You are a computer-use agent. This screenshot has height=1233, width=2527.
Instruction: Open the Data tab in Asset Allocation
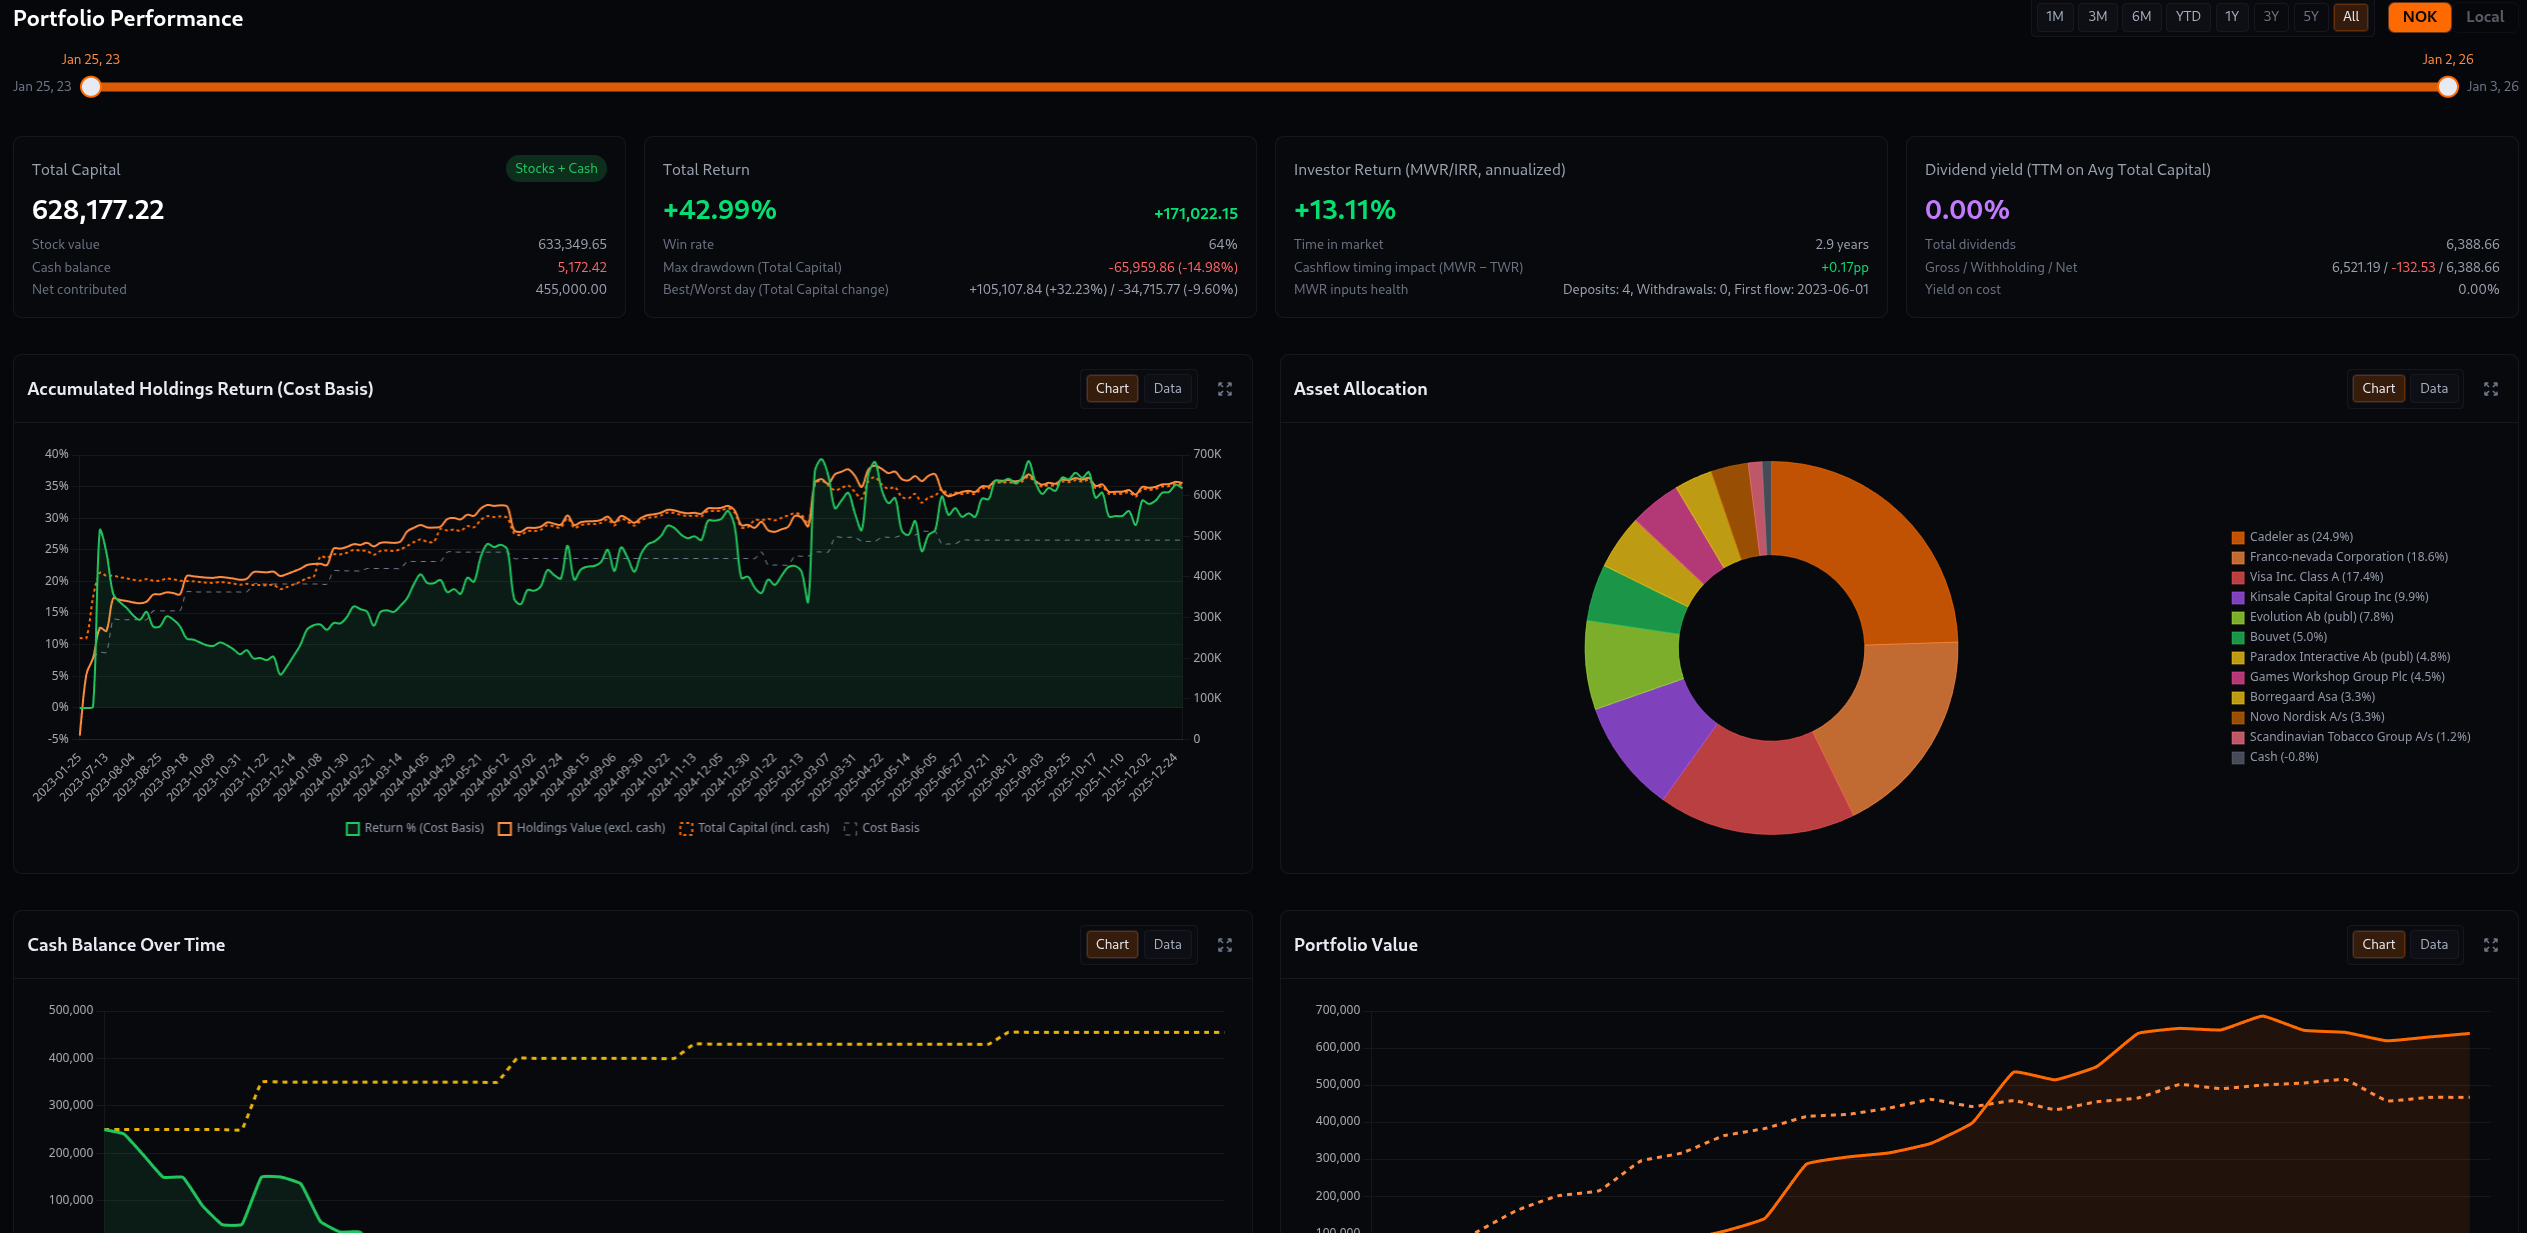click(2433, 389)
